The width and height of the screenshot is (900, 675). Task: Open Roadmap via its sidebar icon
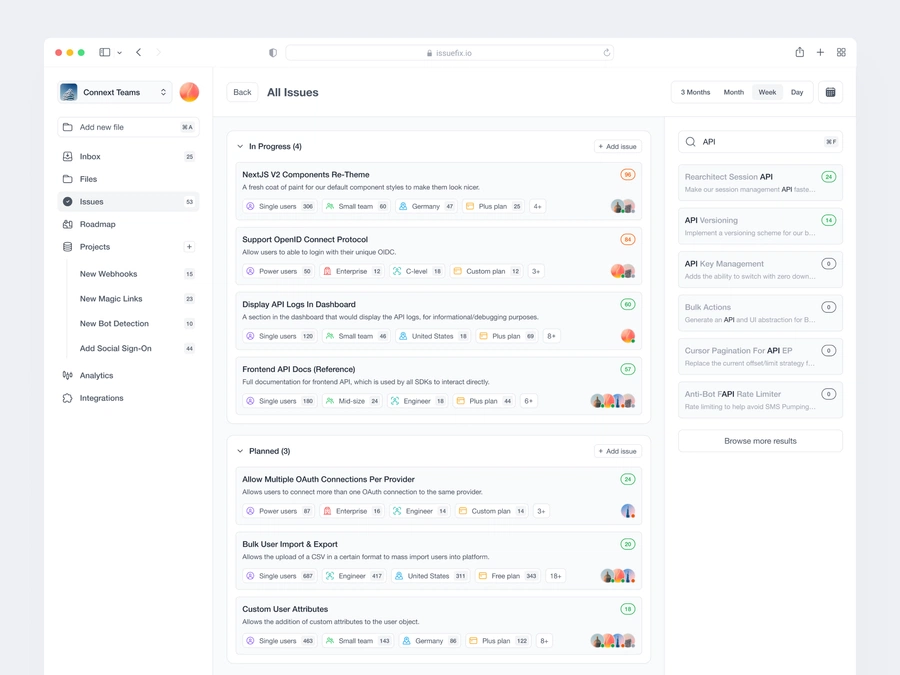click(x=68, y=224)
